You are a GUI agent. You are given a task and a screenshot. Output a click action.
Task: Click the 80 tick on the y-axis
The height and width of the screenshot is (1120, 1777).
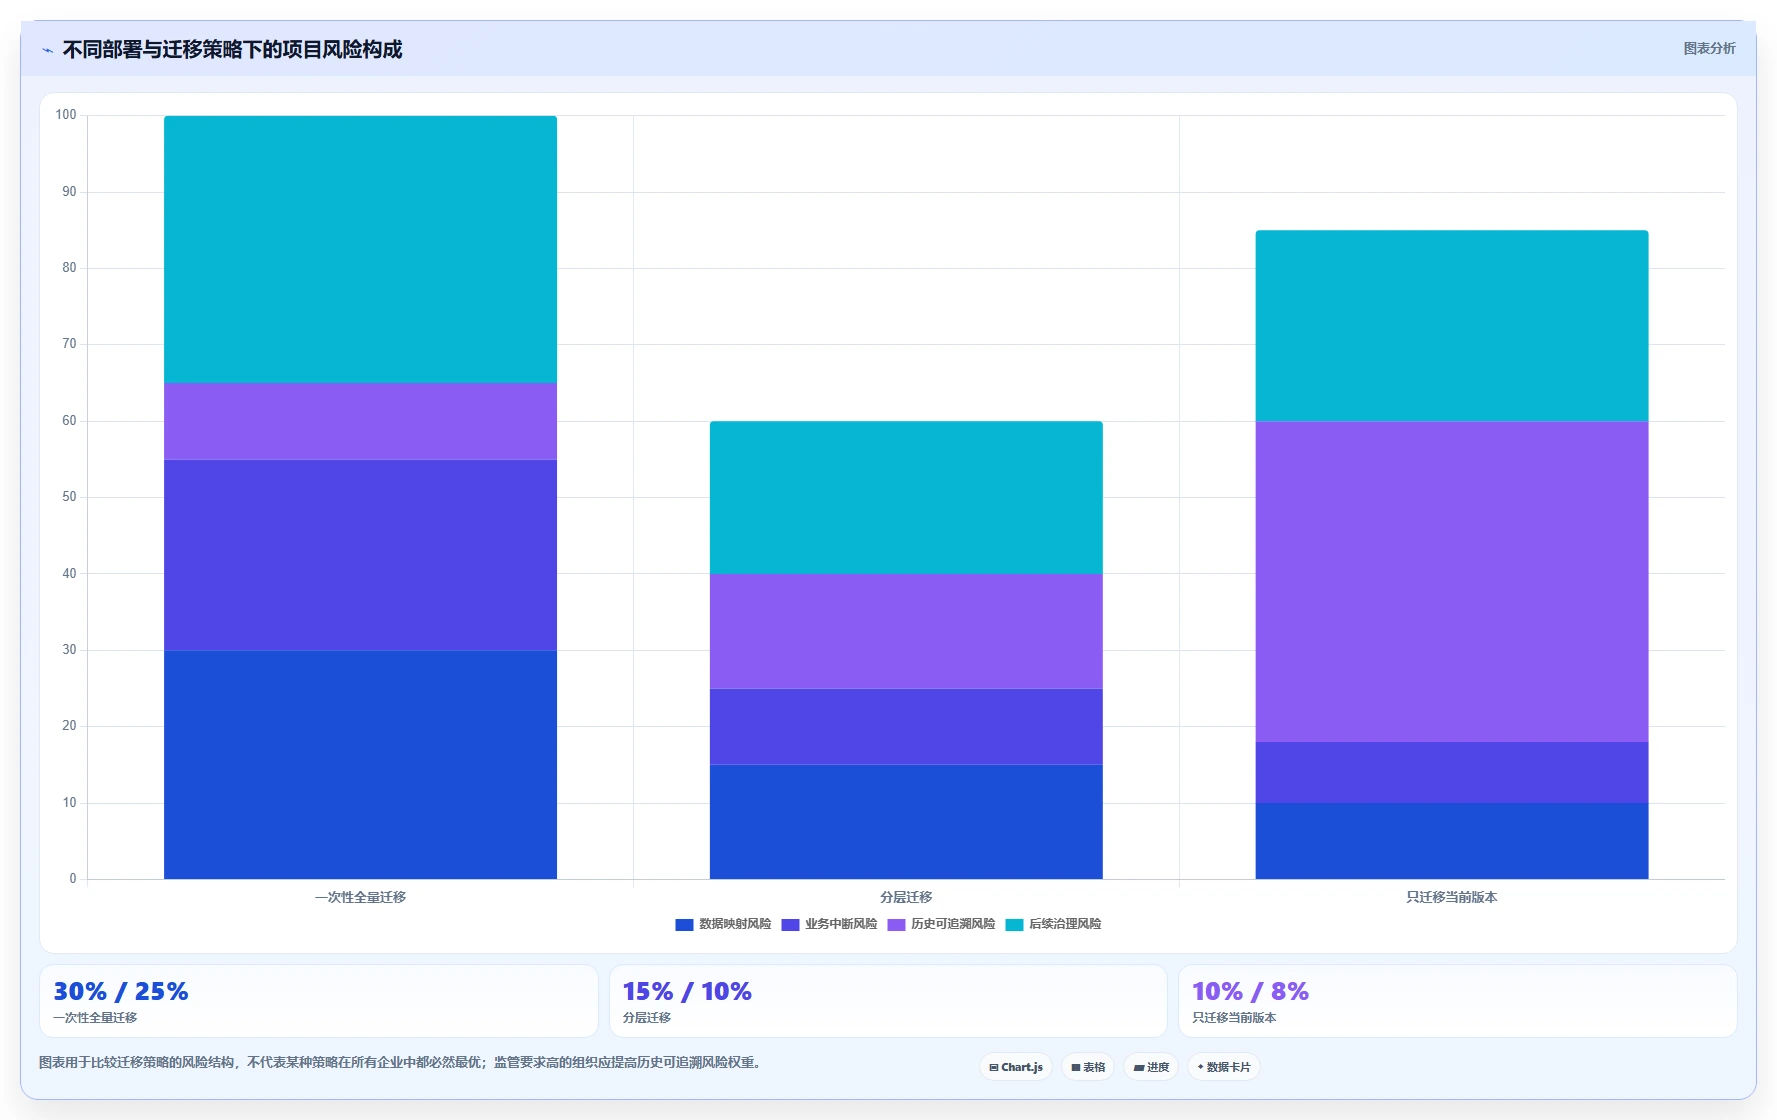point(69,268)
